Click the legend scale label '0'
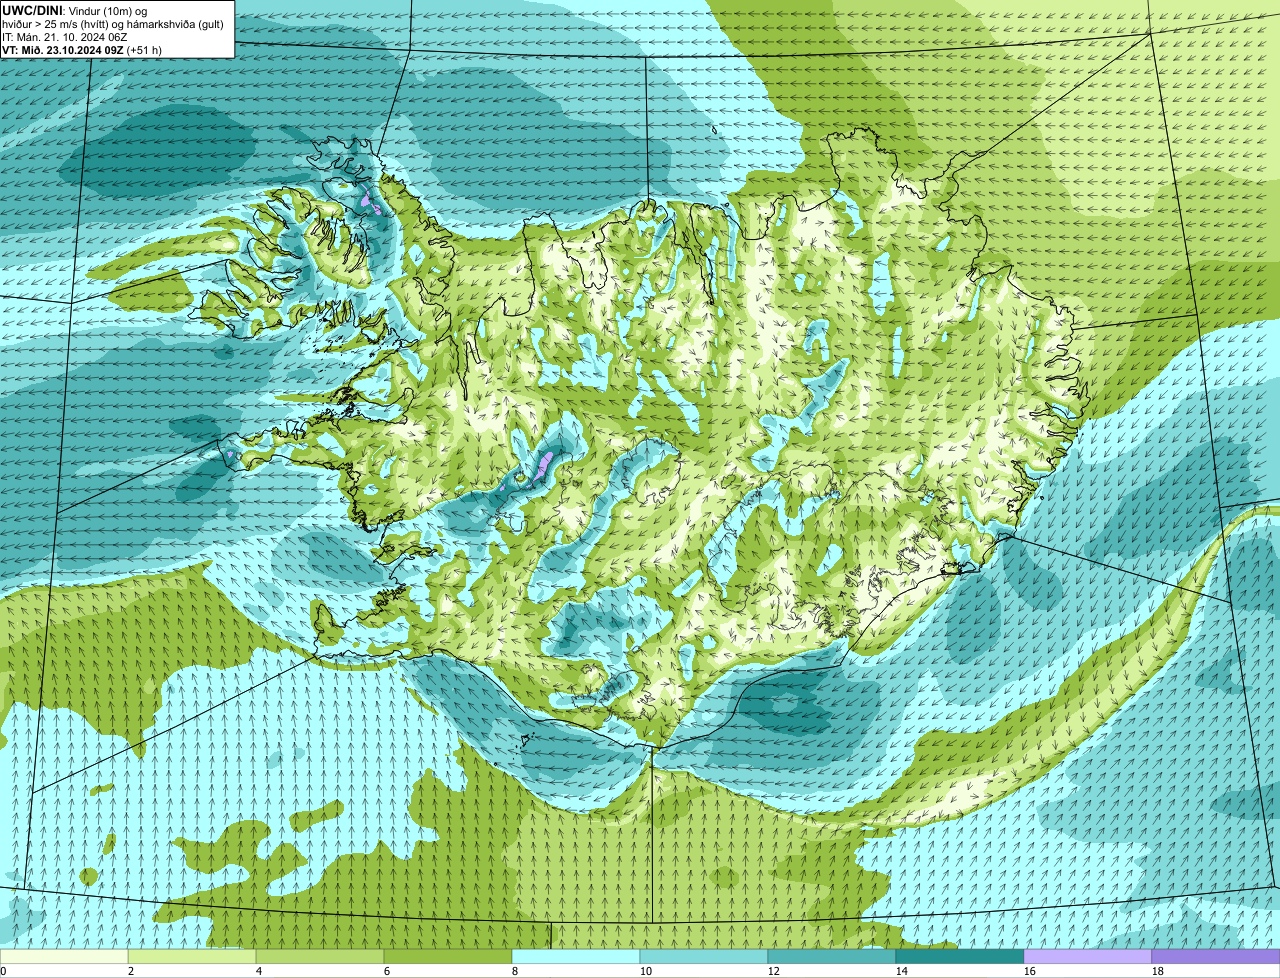Screen dimensions: 1280x978 point(3,971)
